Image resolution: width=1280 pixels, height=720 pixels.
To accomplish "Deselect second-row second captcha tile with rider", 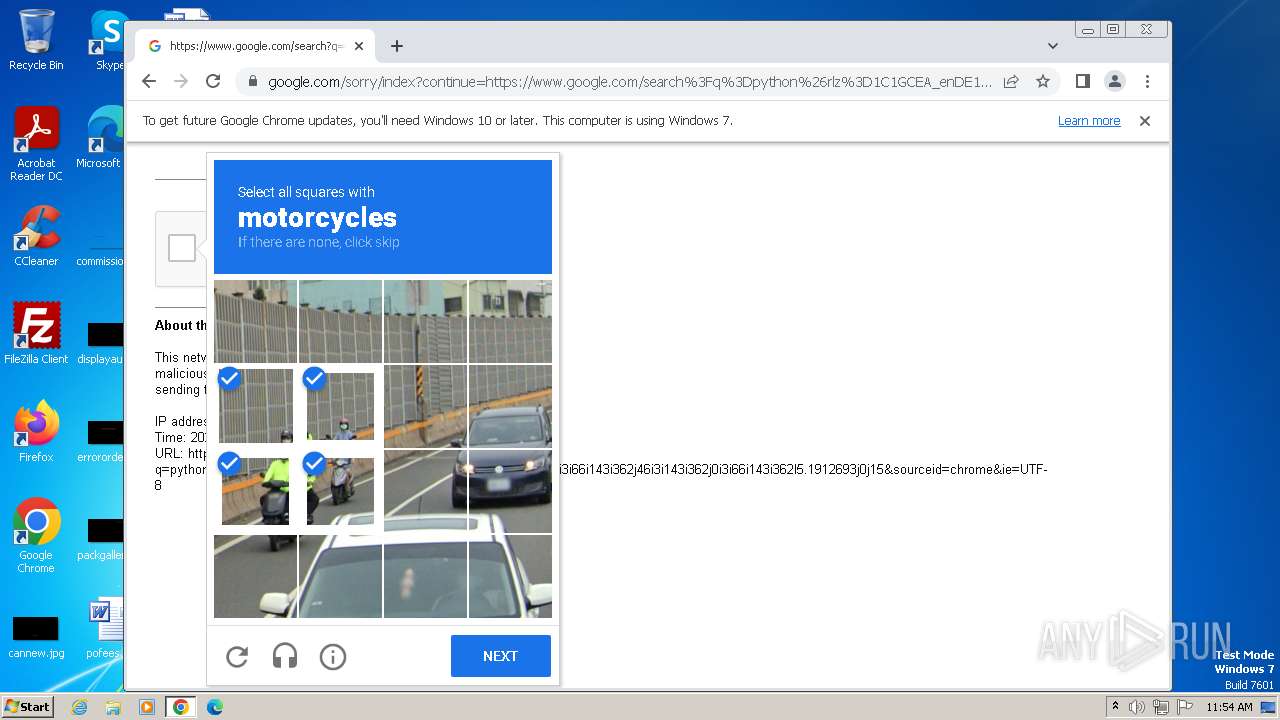I will click(340, 406).
